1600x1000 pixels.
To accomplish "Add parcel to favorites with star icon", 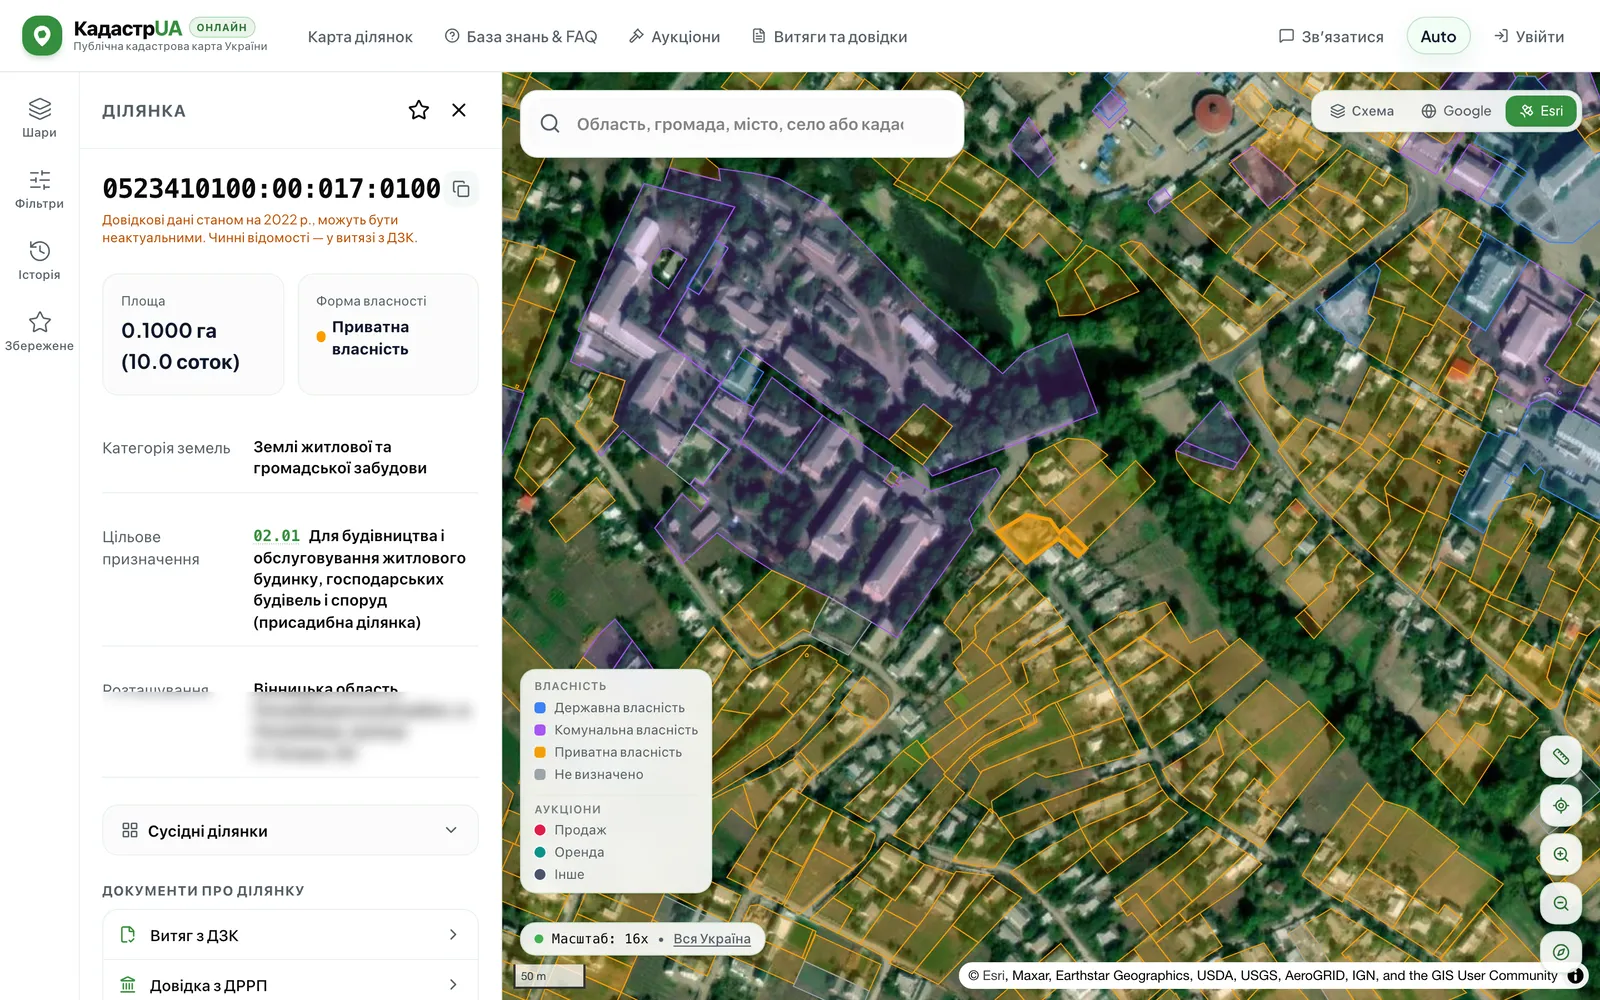I will point(419,110).
